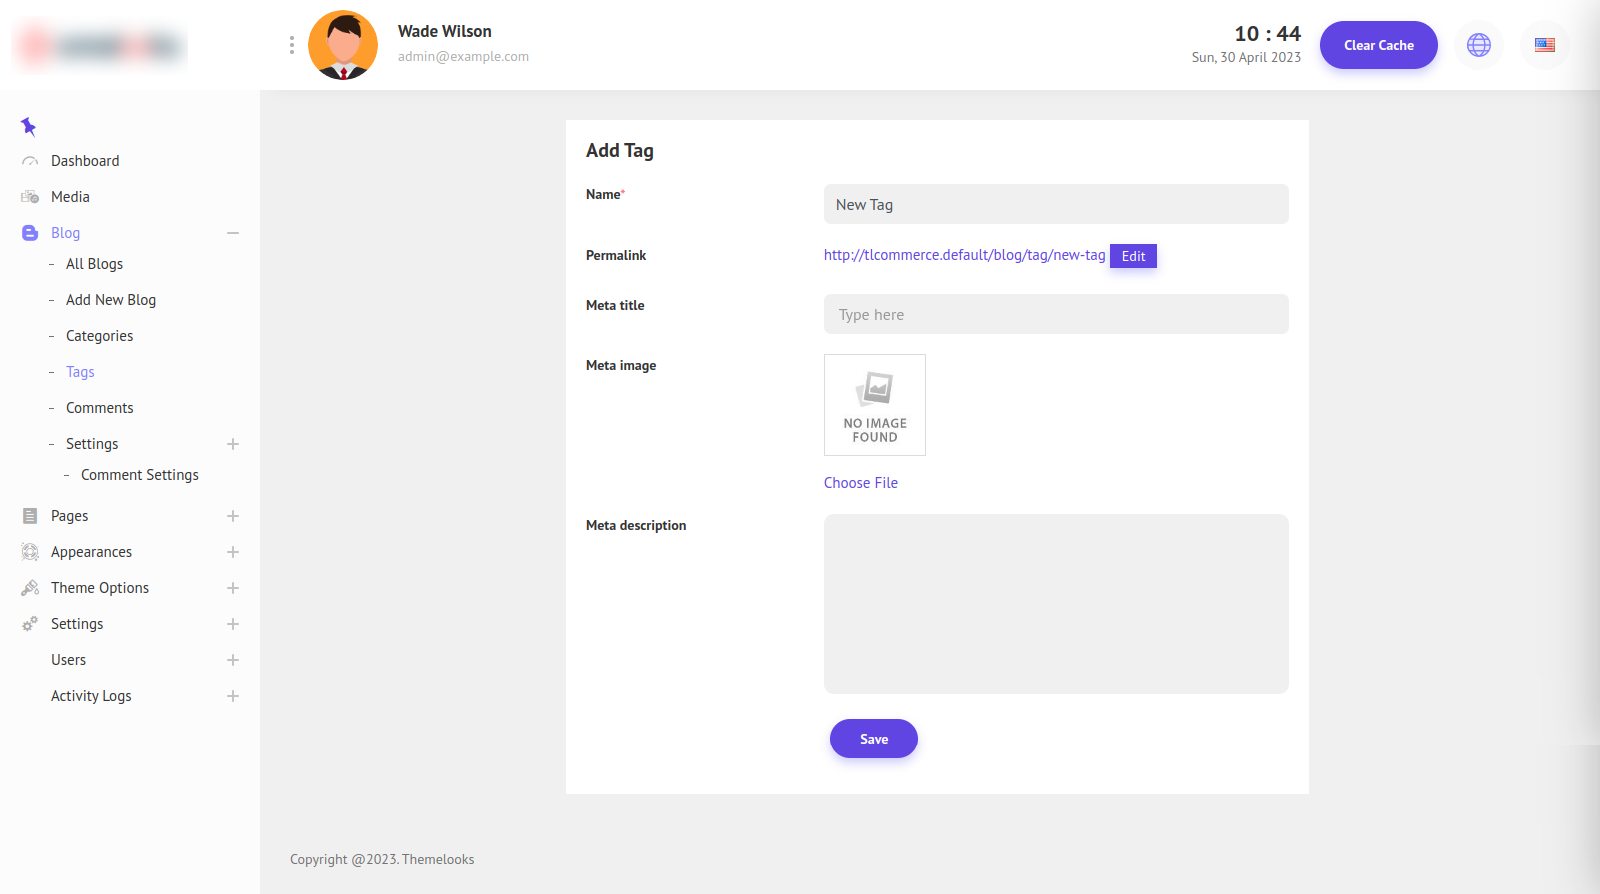
Task: Click the Edit permalink button
Action: [1133, 256]
